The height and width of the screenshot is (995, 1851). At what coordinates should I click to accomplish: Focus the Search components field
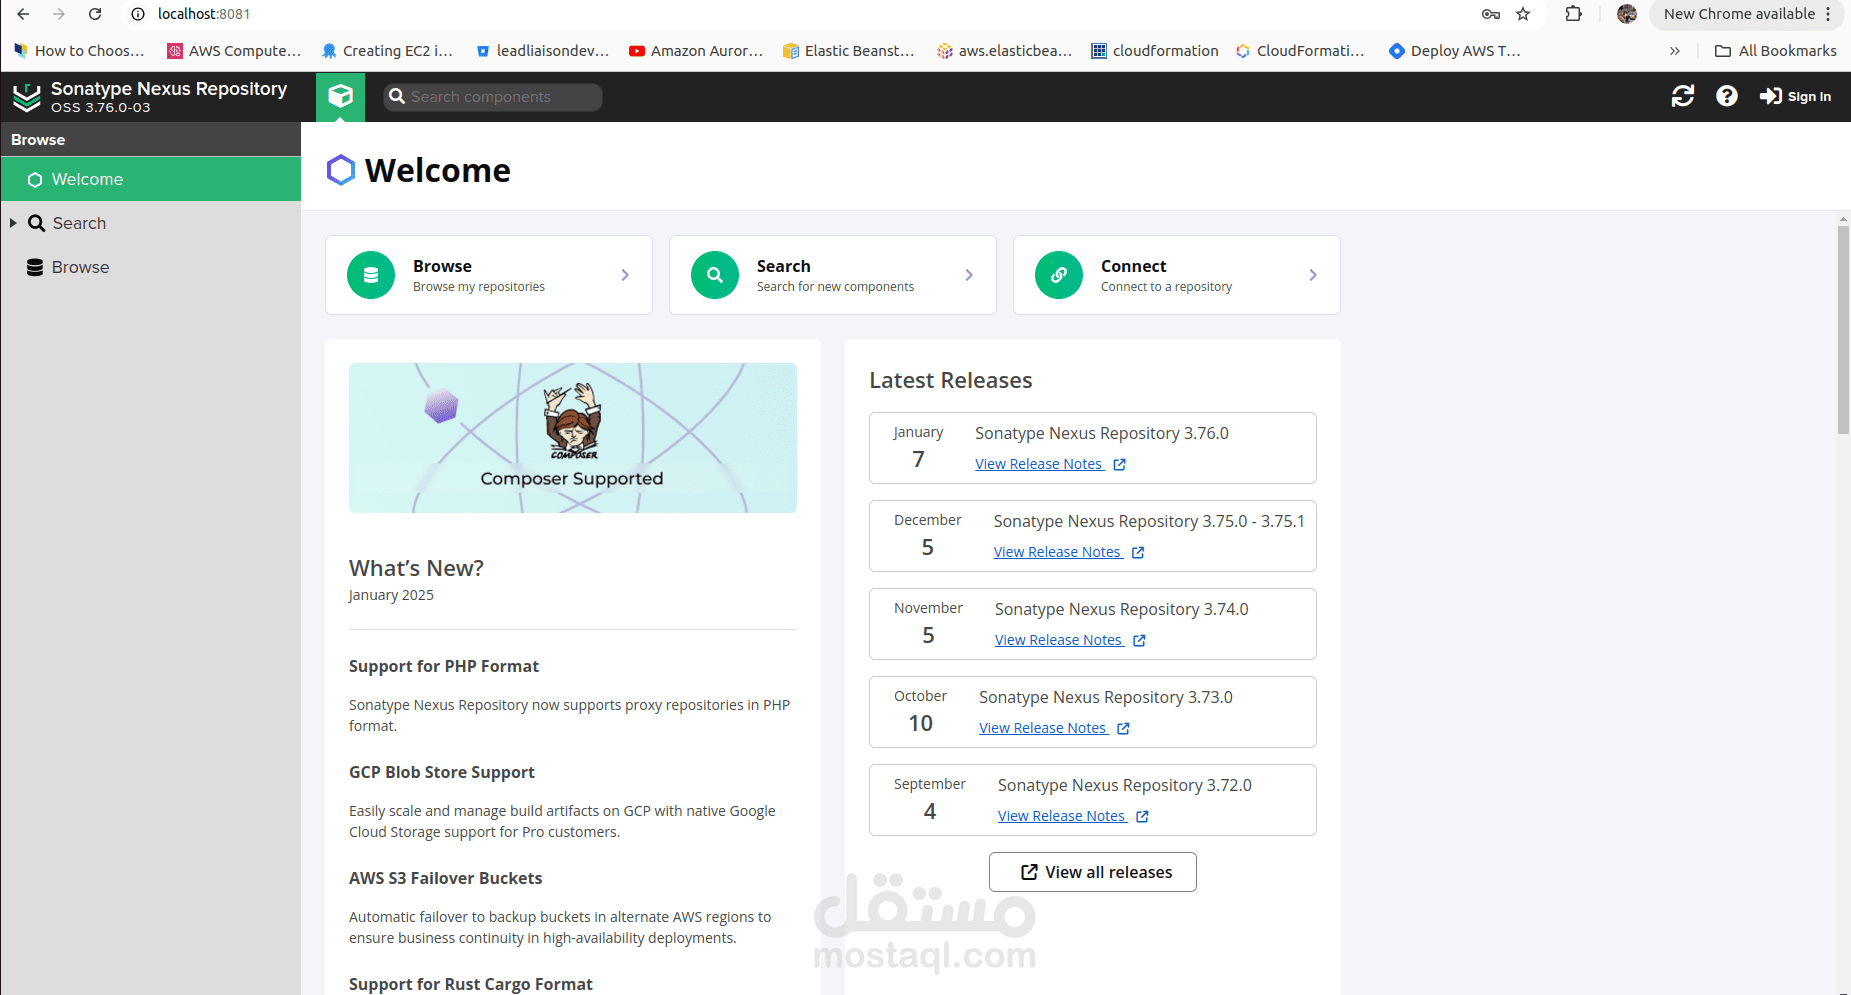[493, 97]
